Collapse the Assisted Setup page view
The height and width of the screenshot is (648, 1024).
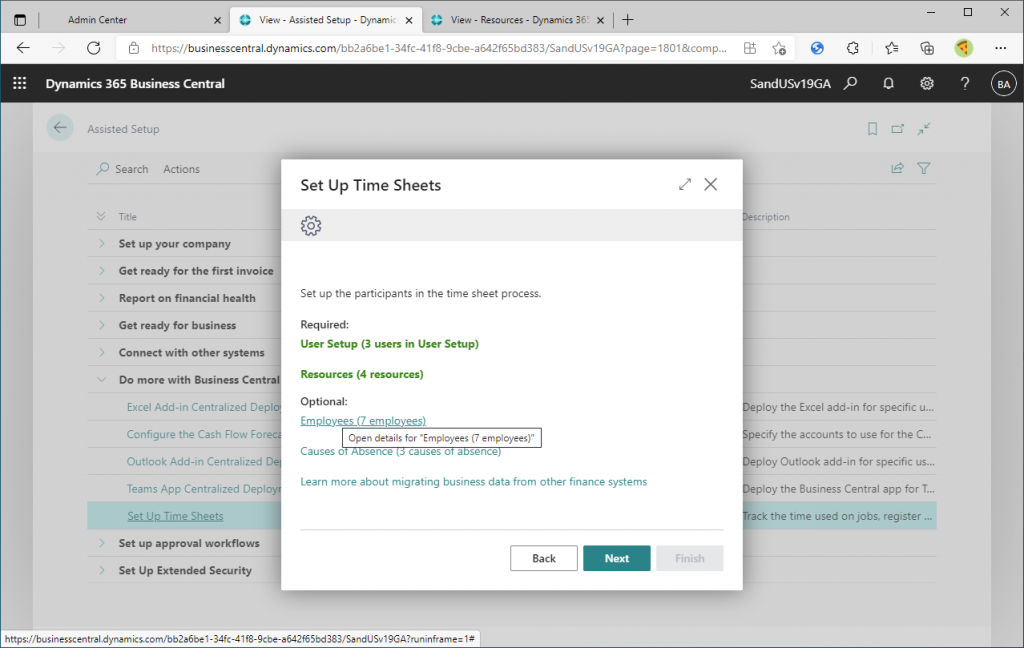[923, 129]
